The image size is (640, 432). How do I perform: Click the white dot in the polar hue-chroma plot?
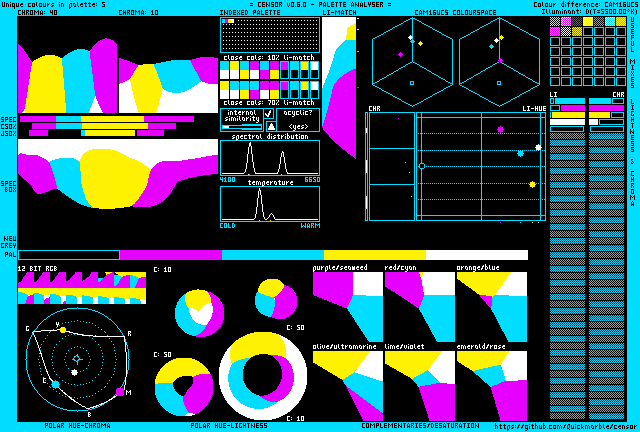pyautogui.click(x=74, y=372)
